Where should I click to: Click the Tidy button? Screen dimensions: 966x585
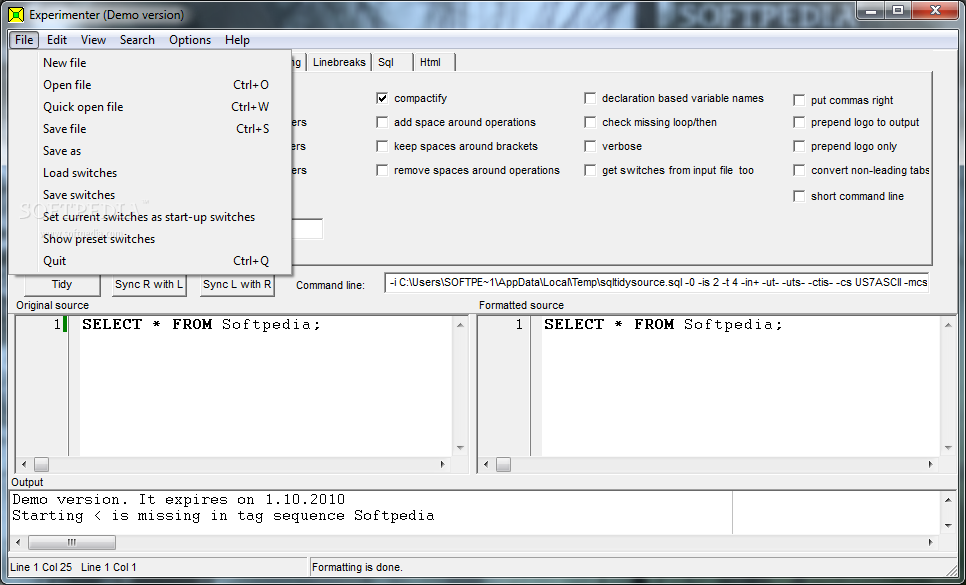[62, 284]
